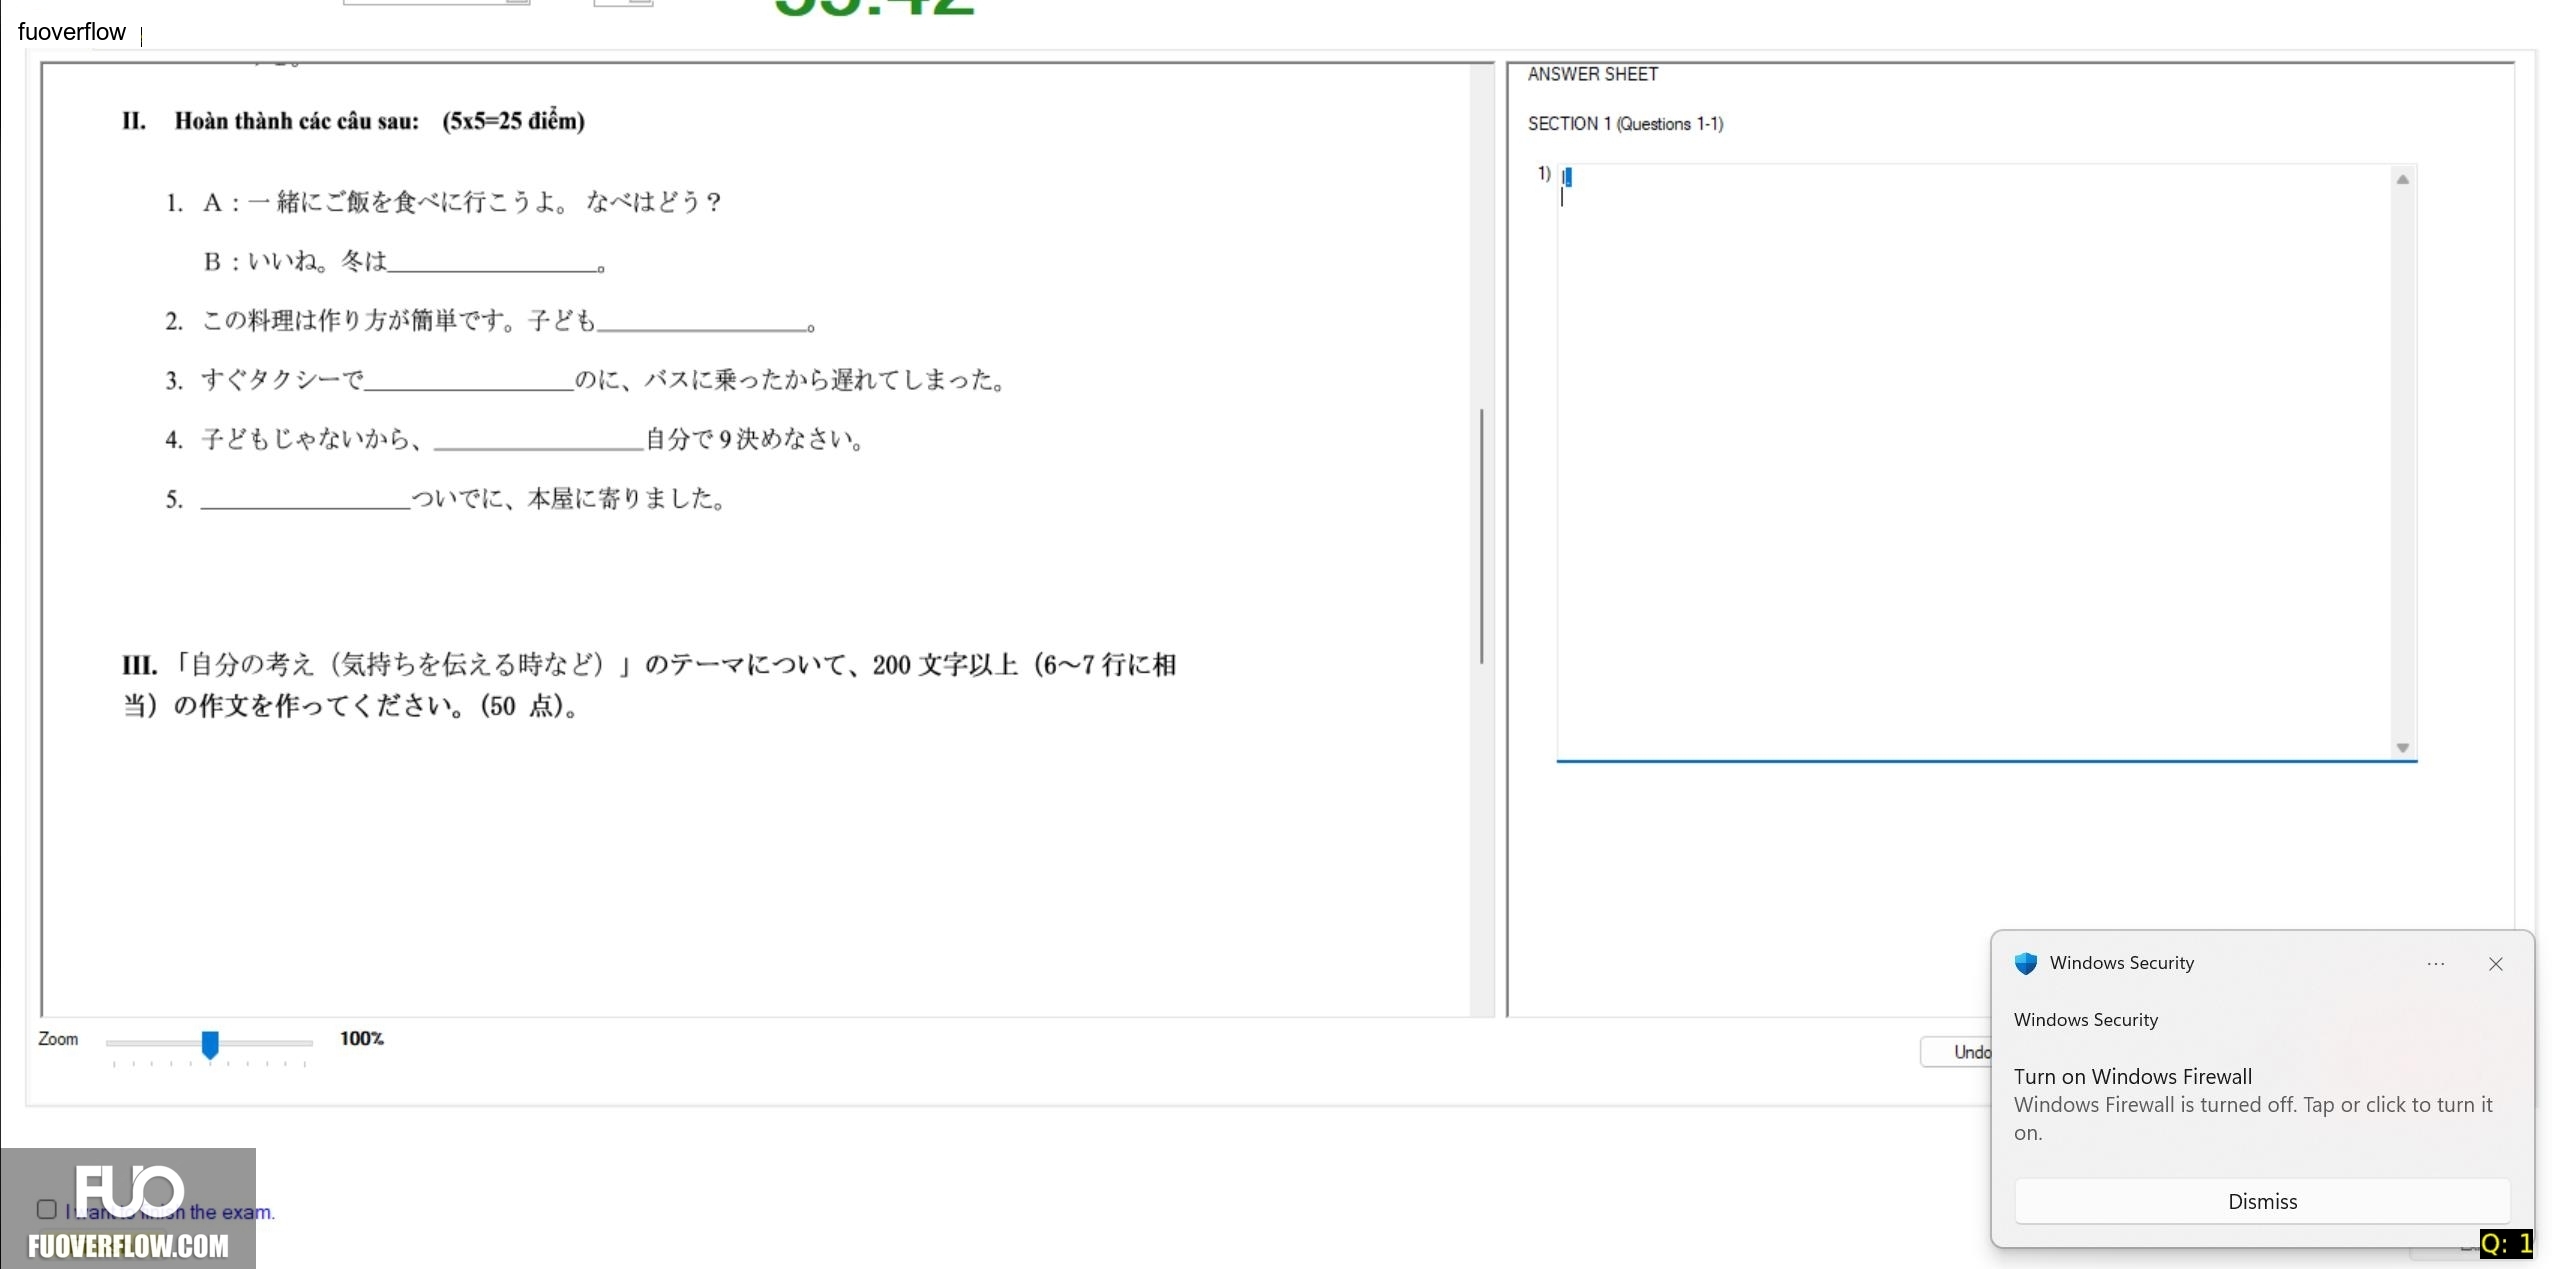The width and height of the screenshot is (2560, 1269).
Task: Click the Windows Security shield icon
Action: (2026, 963)
